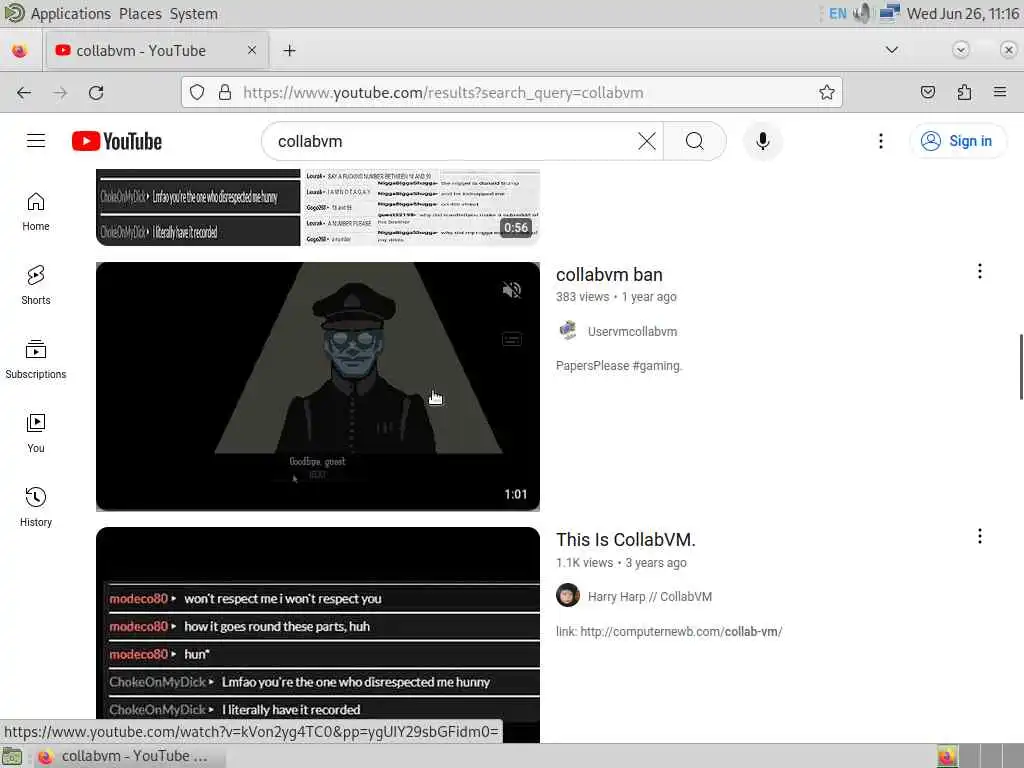Screen dimensions: 1024x768
Task: Open a new browser tab
Action: (x=289, y=50)
